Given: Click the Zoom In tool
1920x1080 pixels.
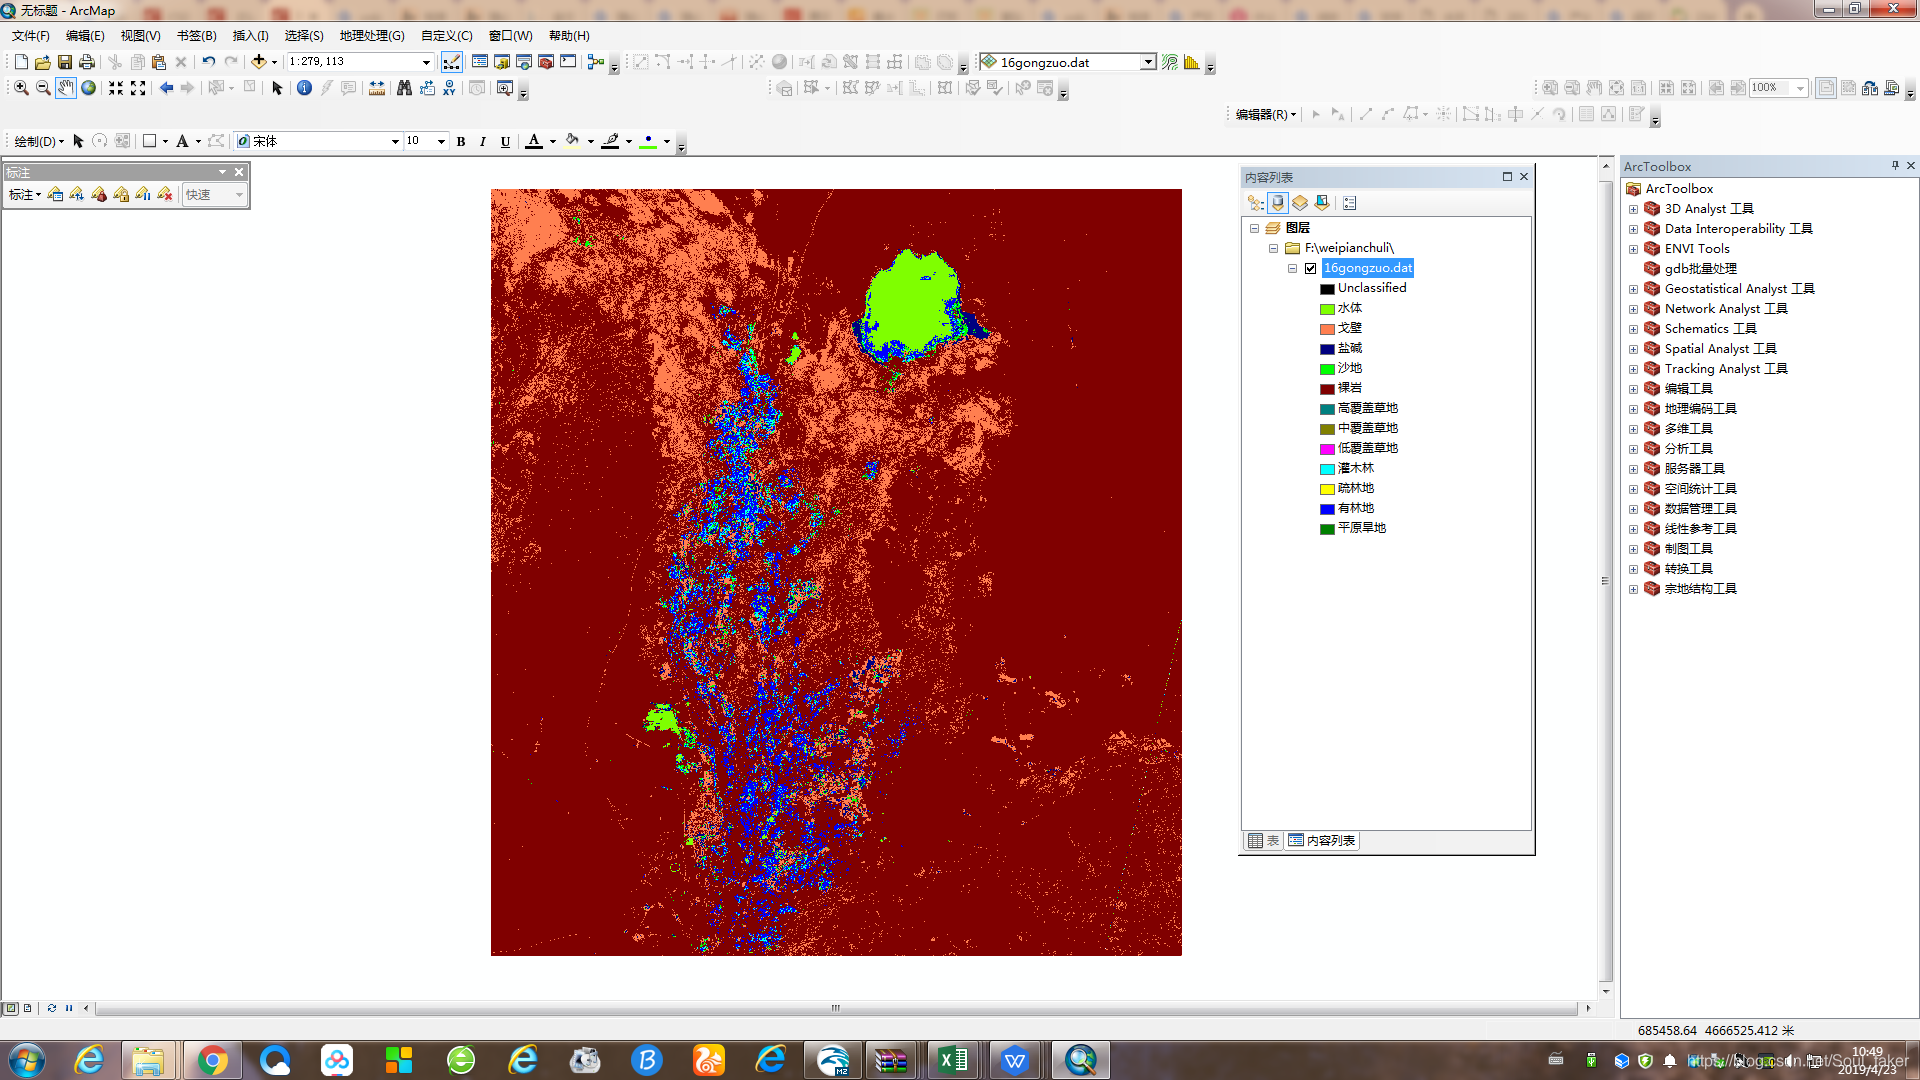Looking at the screenshot, I should tap(21, 88).
